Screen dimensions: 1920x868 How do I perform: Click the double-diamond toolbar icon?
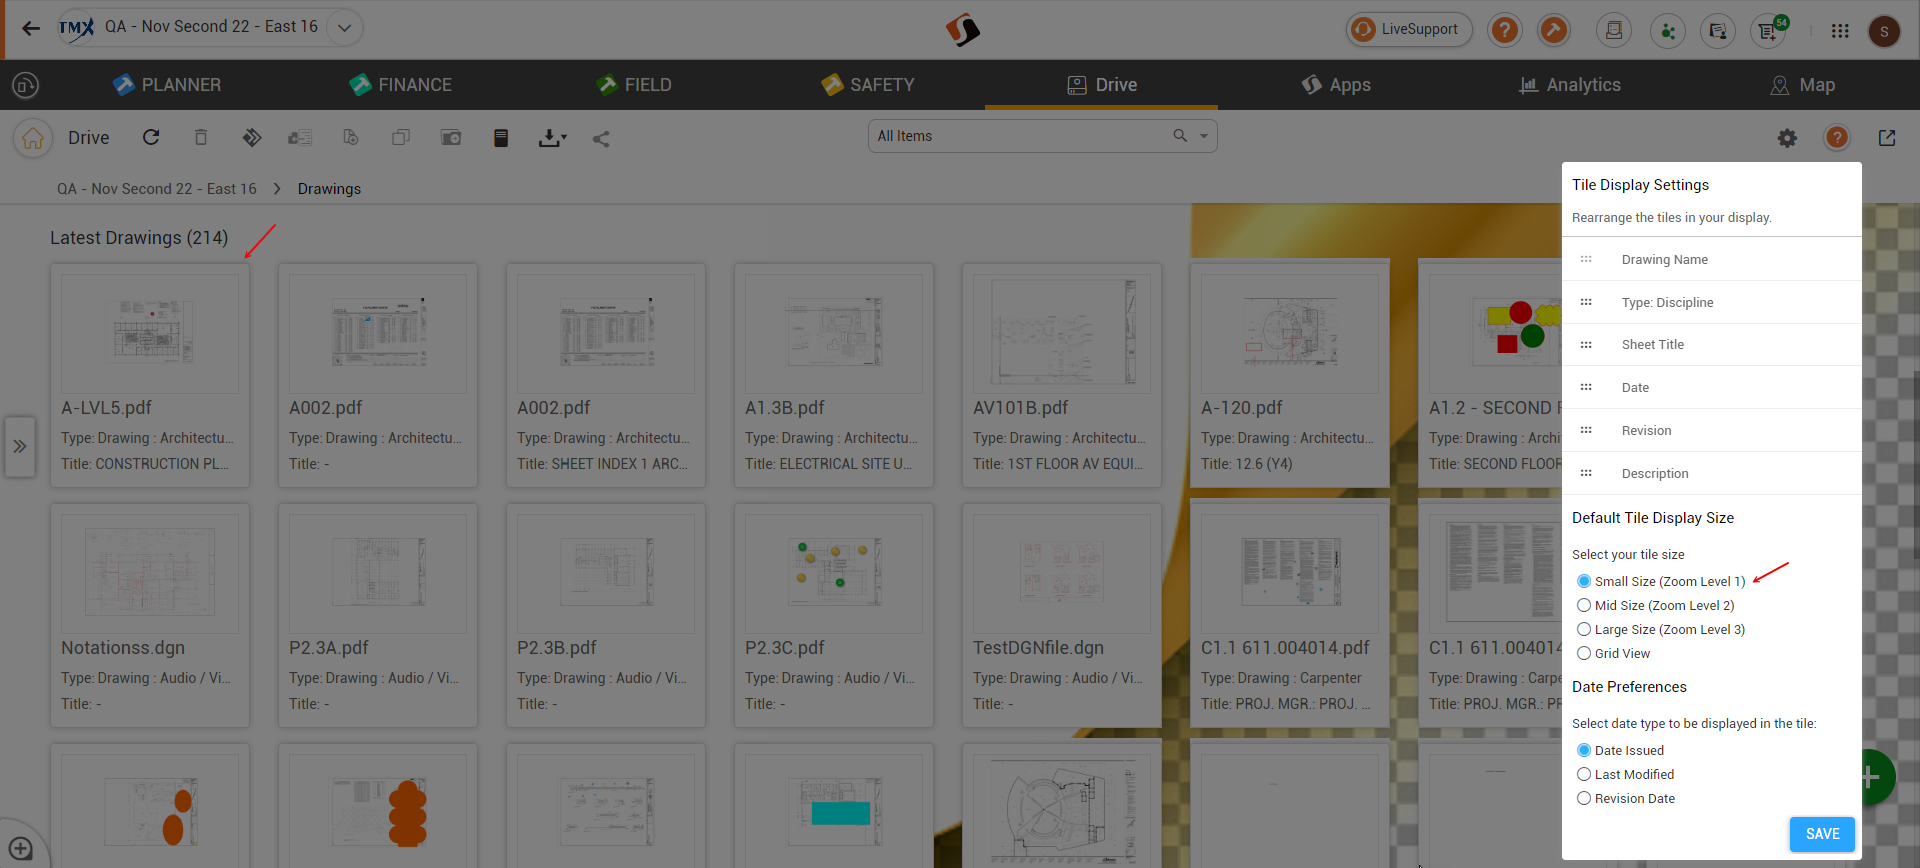251,137
